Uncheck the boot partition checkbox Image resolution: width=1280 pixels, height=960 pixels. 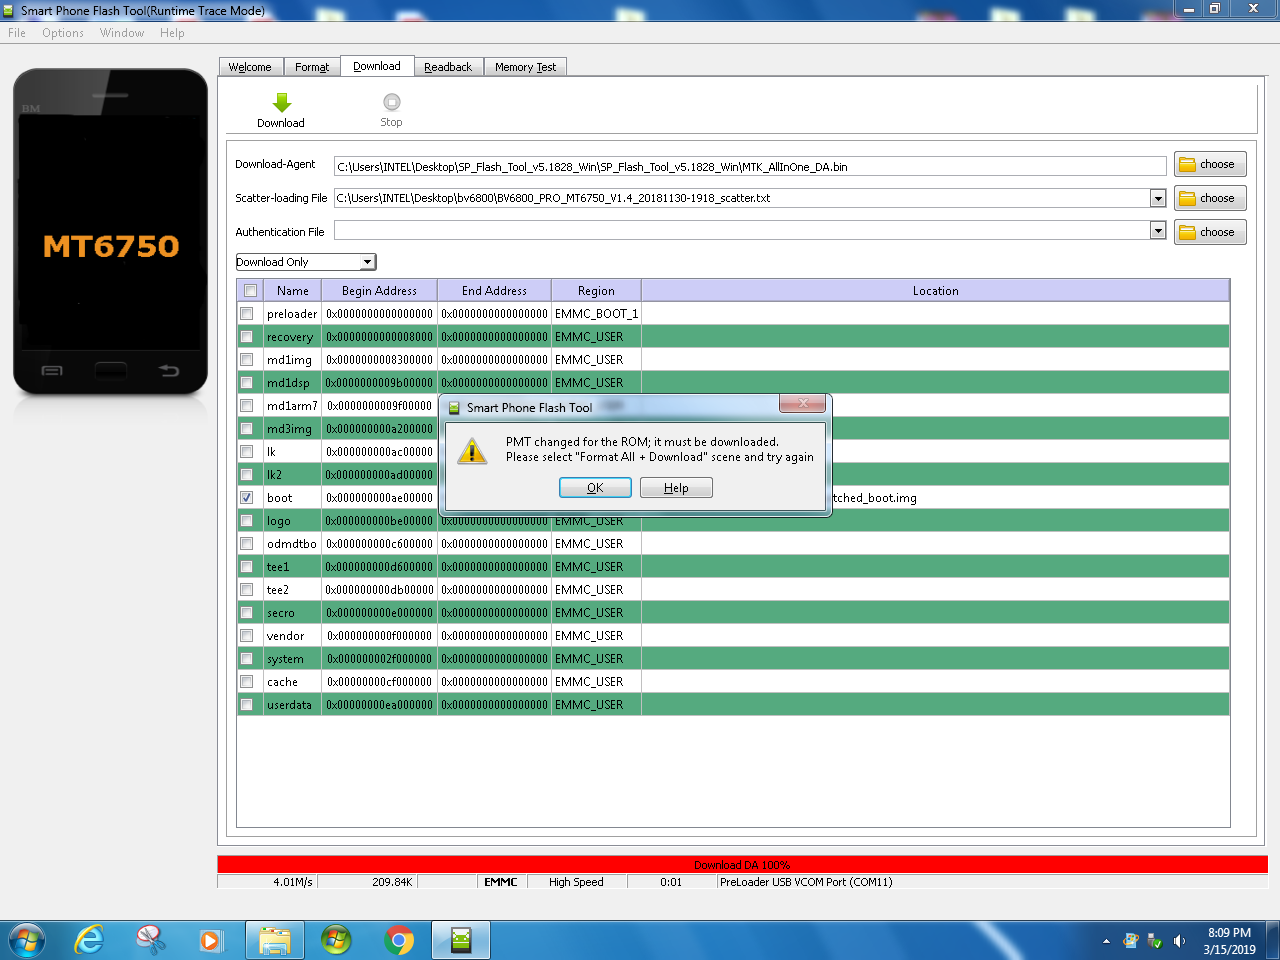pos(246,498)
